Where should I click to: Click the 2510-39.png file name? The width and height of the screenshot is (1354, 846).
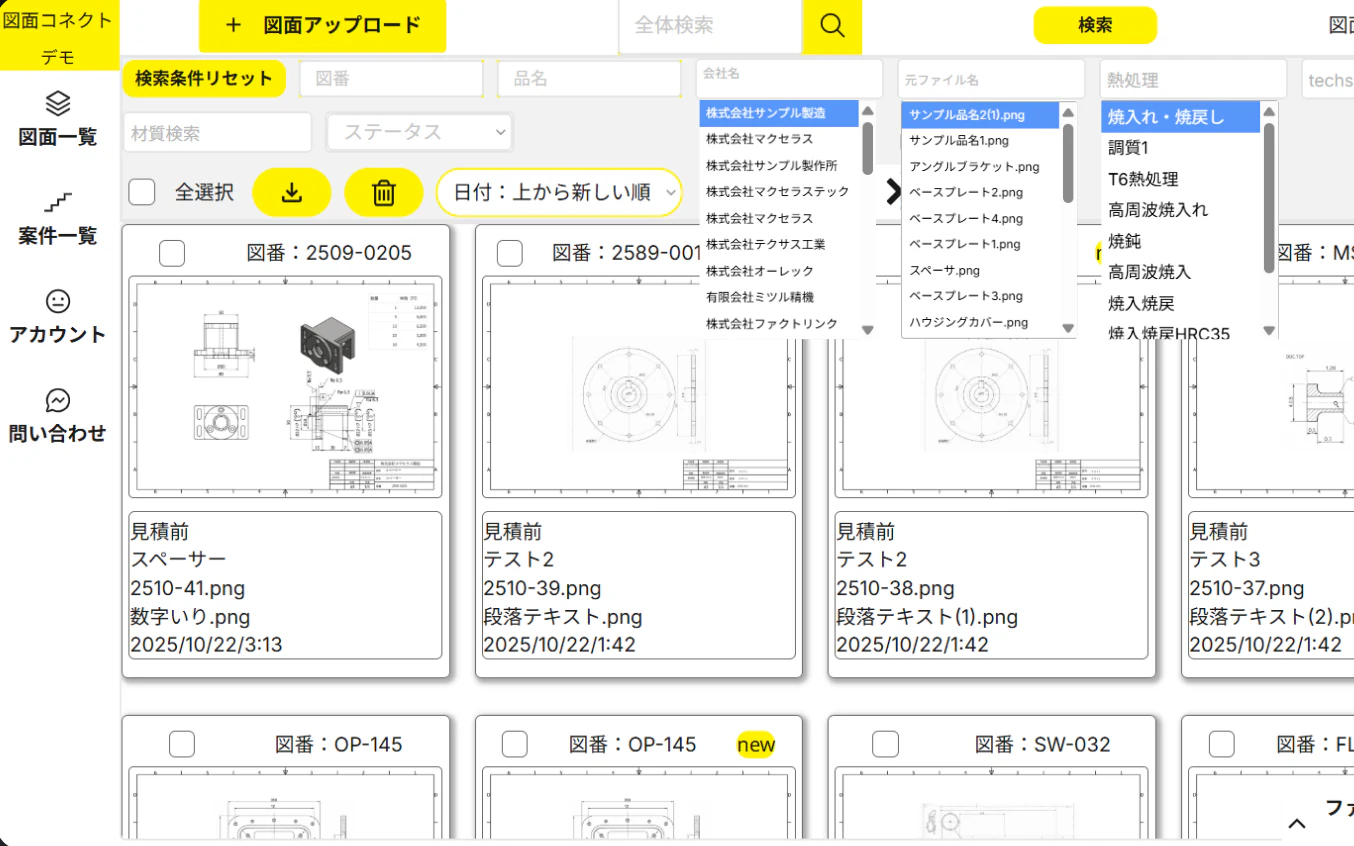[542, 588]
